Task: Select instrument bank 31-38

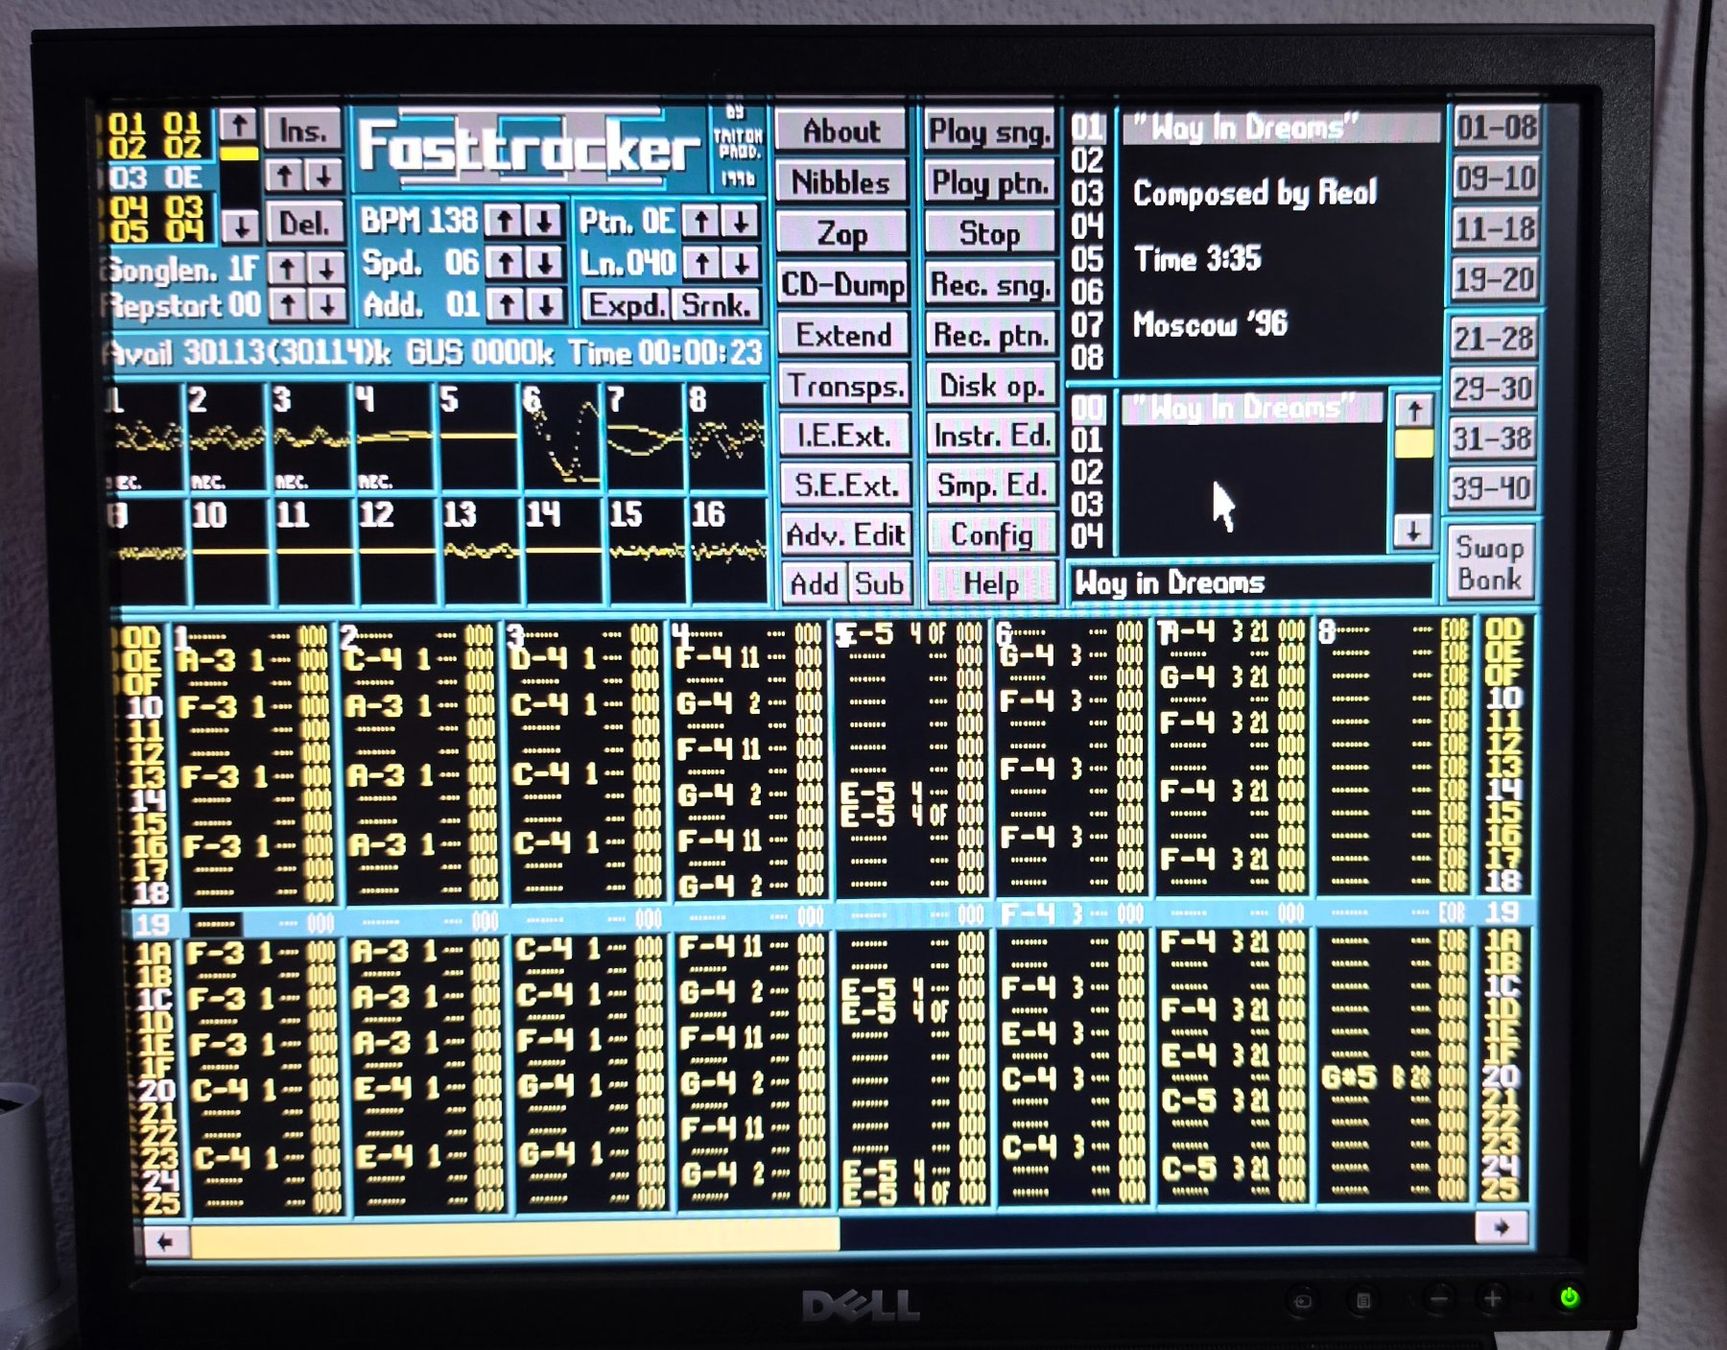Action: [x=1492, y=438]
